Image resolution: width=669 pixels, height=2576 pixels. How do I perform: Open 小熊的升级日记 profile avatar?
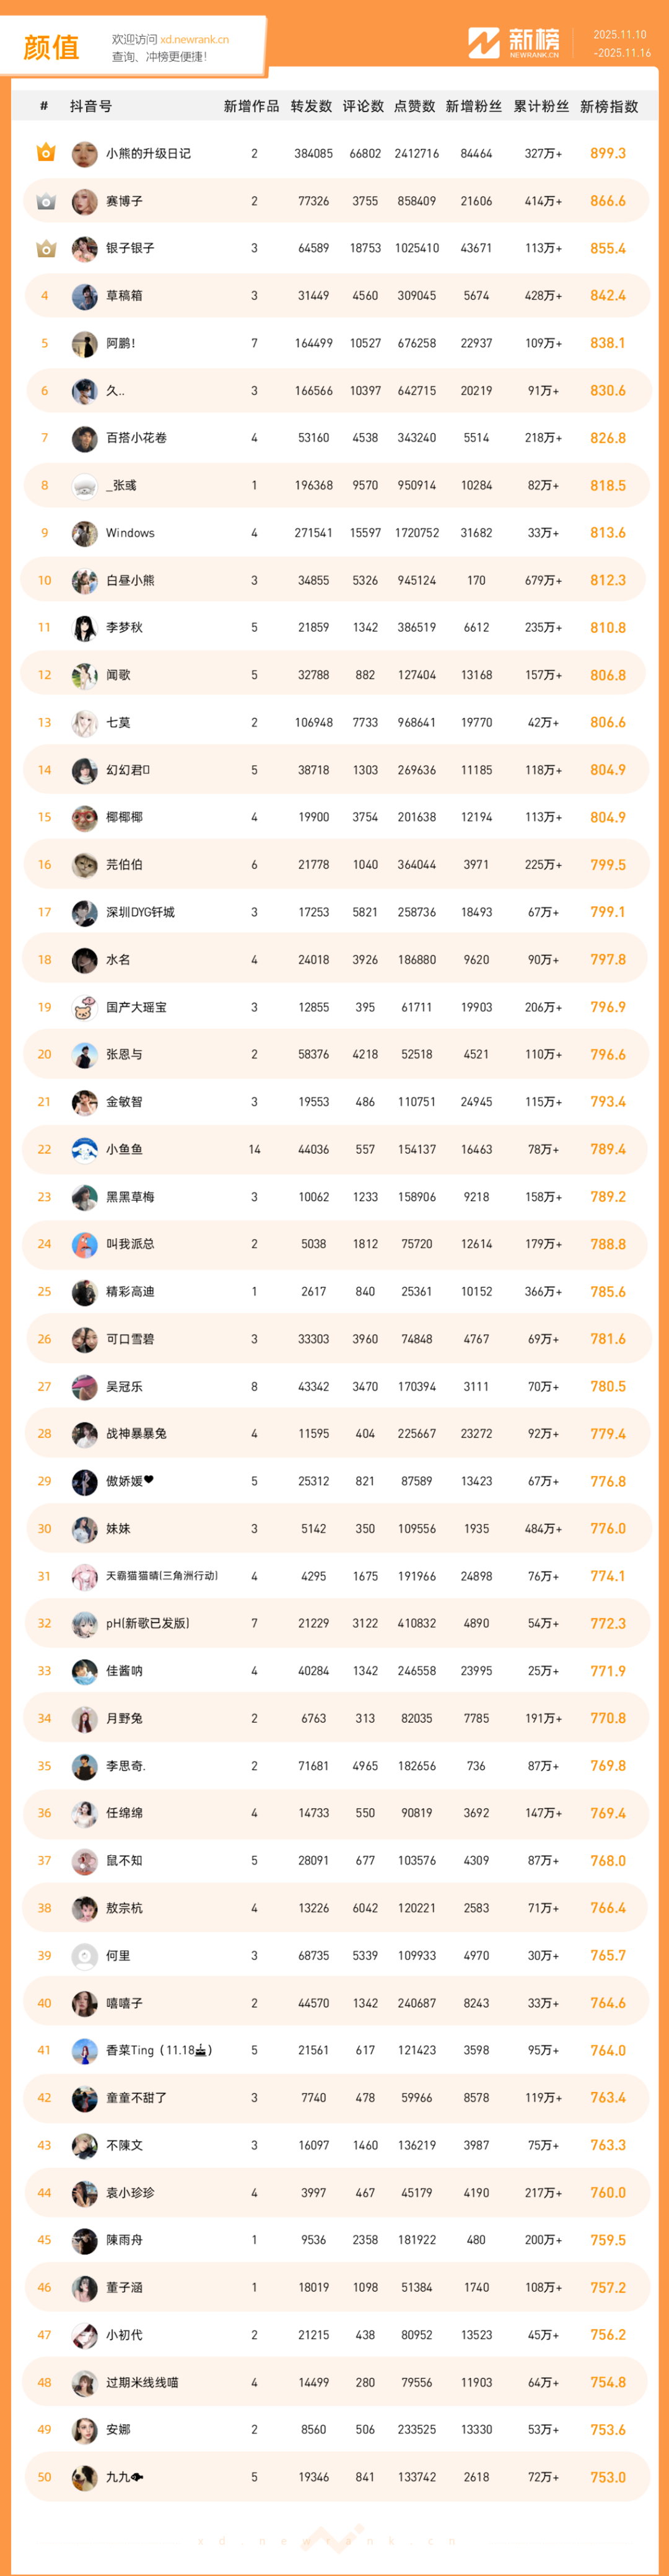84,154
